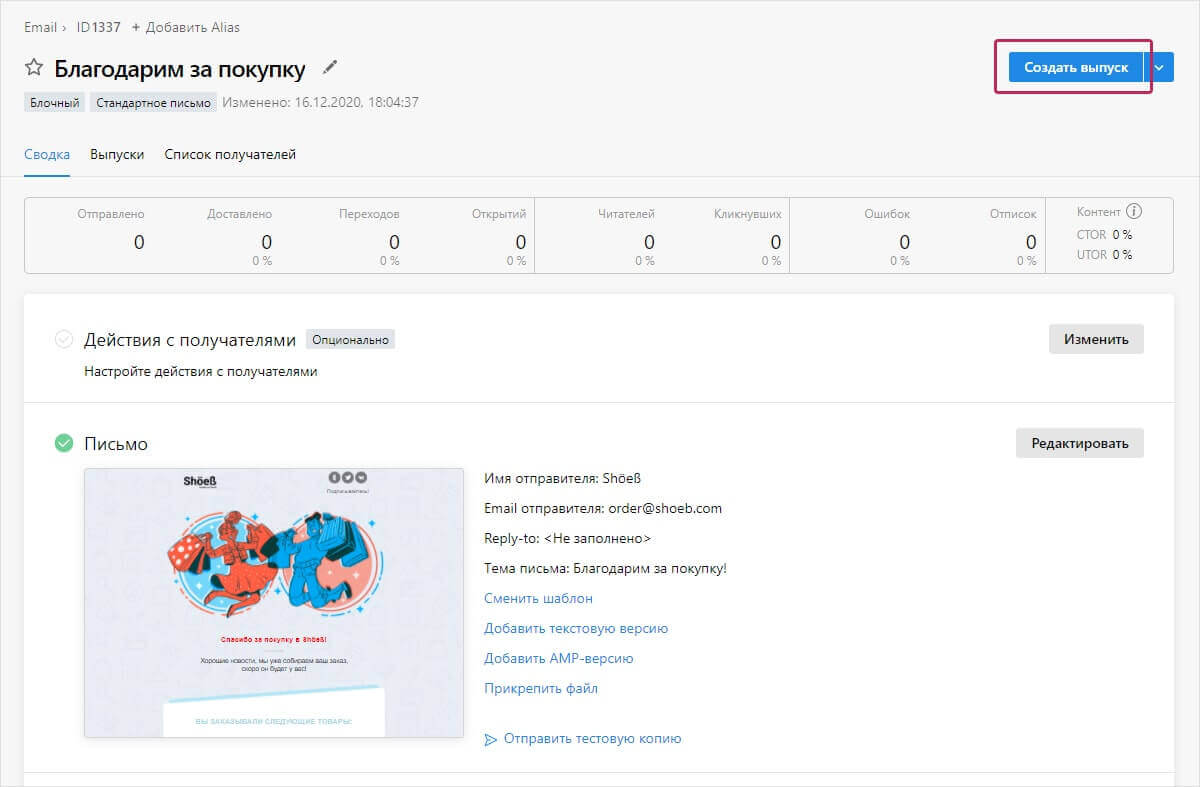Viewport: 1200px width, 787px height.
Task: Click the social icons in email preview
Action: point(347,478)
